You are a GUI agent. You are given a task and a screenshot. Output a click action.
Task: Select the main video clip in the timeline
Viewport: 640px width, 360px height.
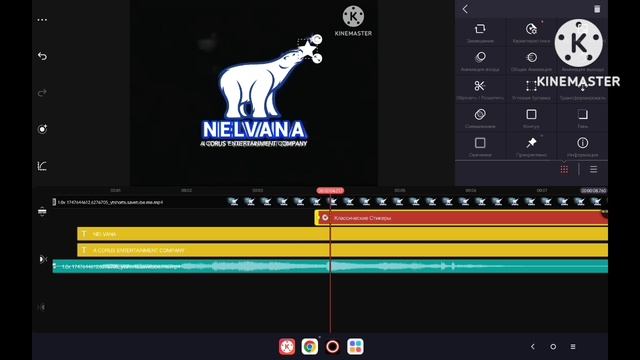(330, 202)
